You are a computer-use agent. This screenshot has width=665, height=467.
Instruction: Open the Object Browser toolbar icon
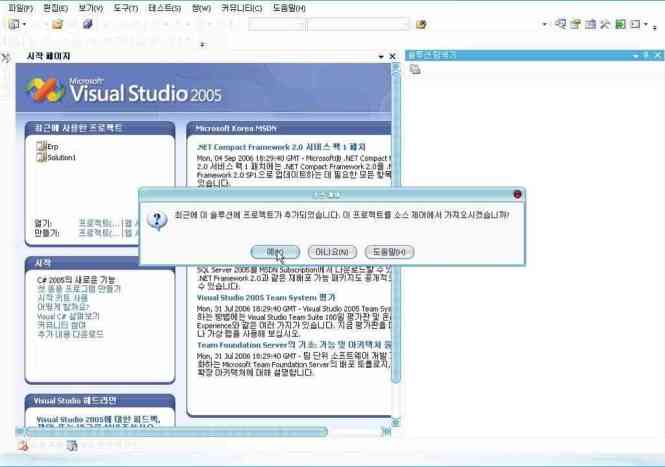coord(590,24)
